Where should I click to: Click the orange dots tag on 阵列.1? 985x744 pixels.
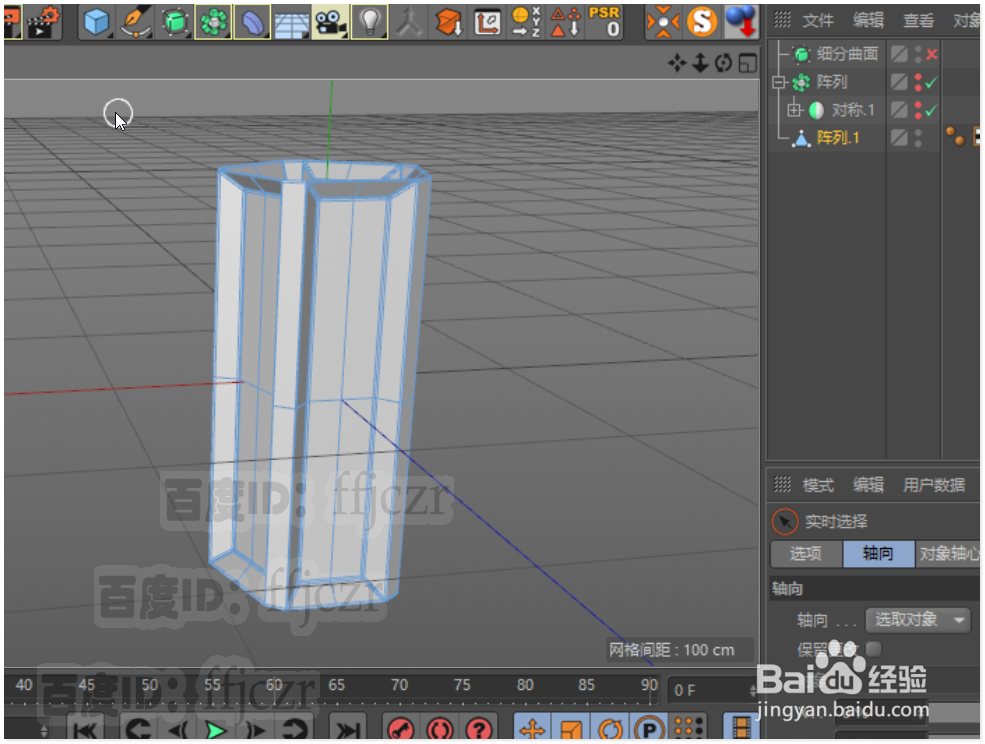[x=955, y=136]
